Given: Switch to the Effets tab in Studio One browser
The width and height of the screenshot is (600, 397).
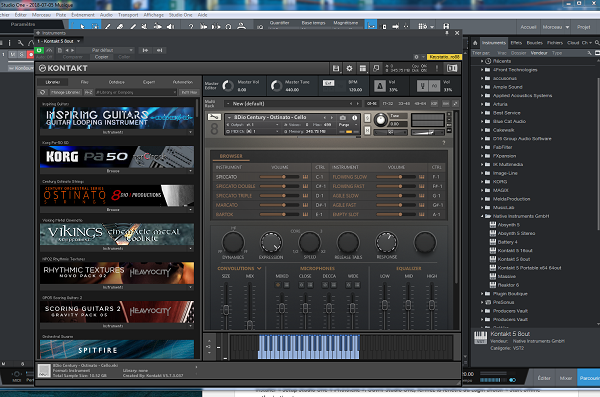Looking at the screenshot, I should (x=516, y=43).
